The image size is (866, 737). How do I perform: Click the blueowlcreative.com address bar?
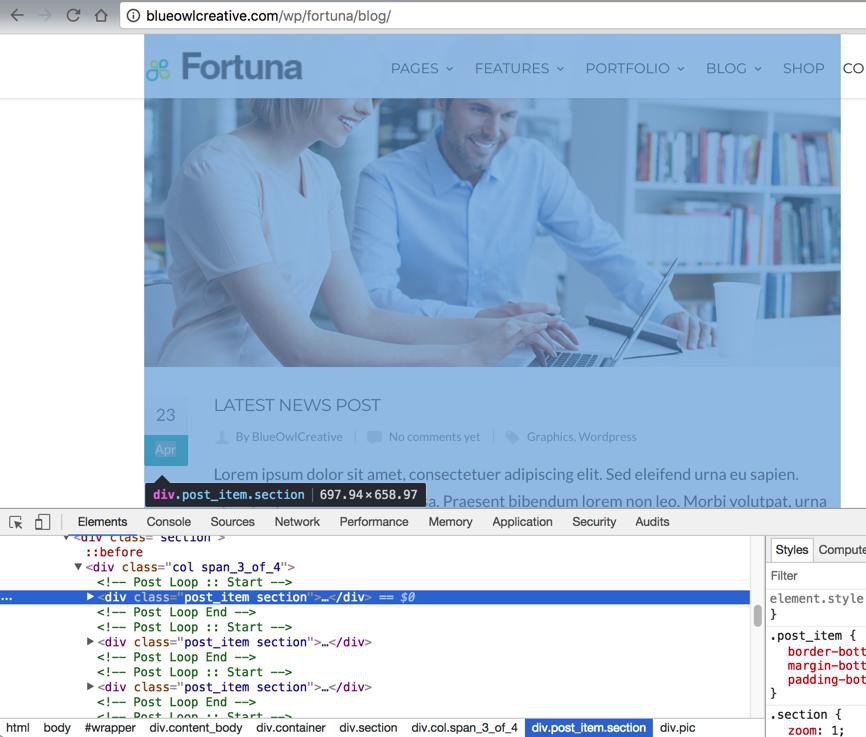point(492,15)
